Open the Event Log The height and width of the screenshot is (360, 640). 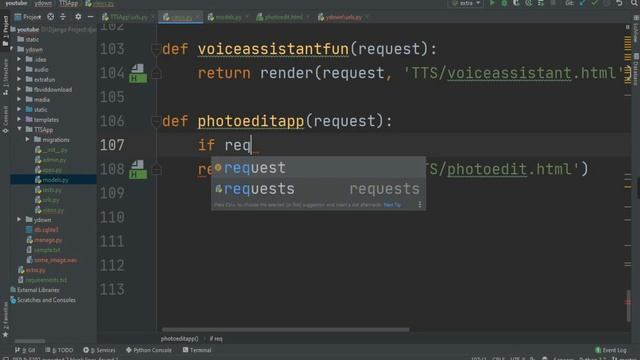pyautogui.click(x=611, y=350)
